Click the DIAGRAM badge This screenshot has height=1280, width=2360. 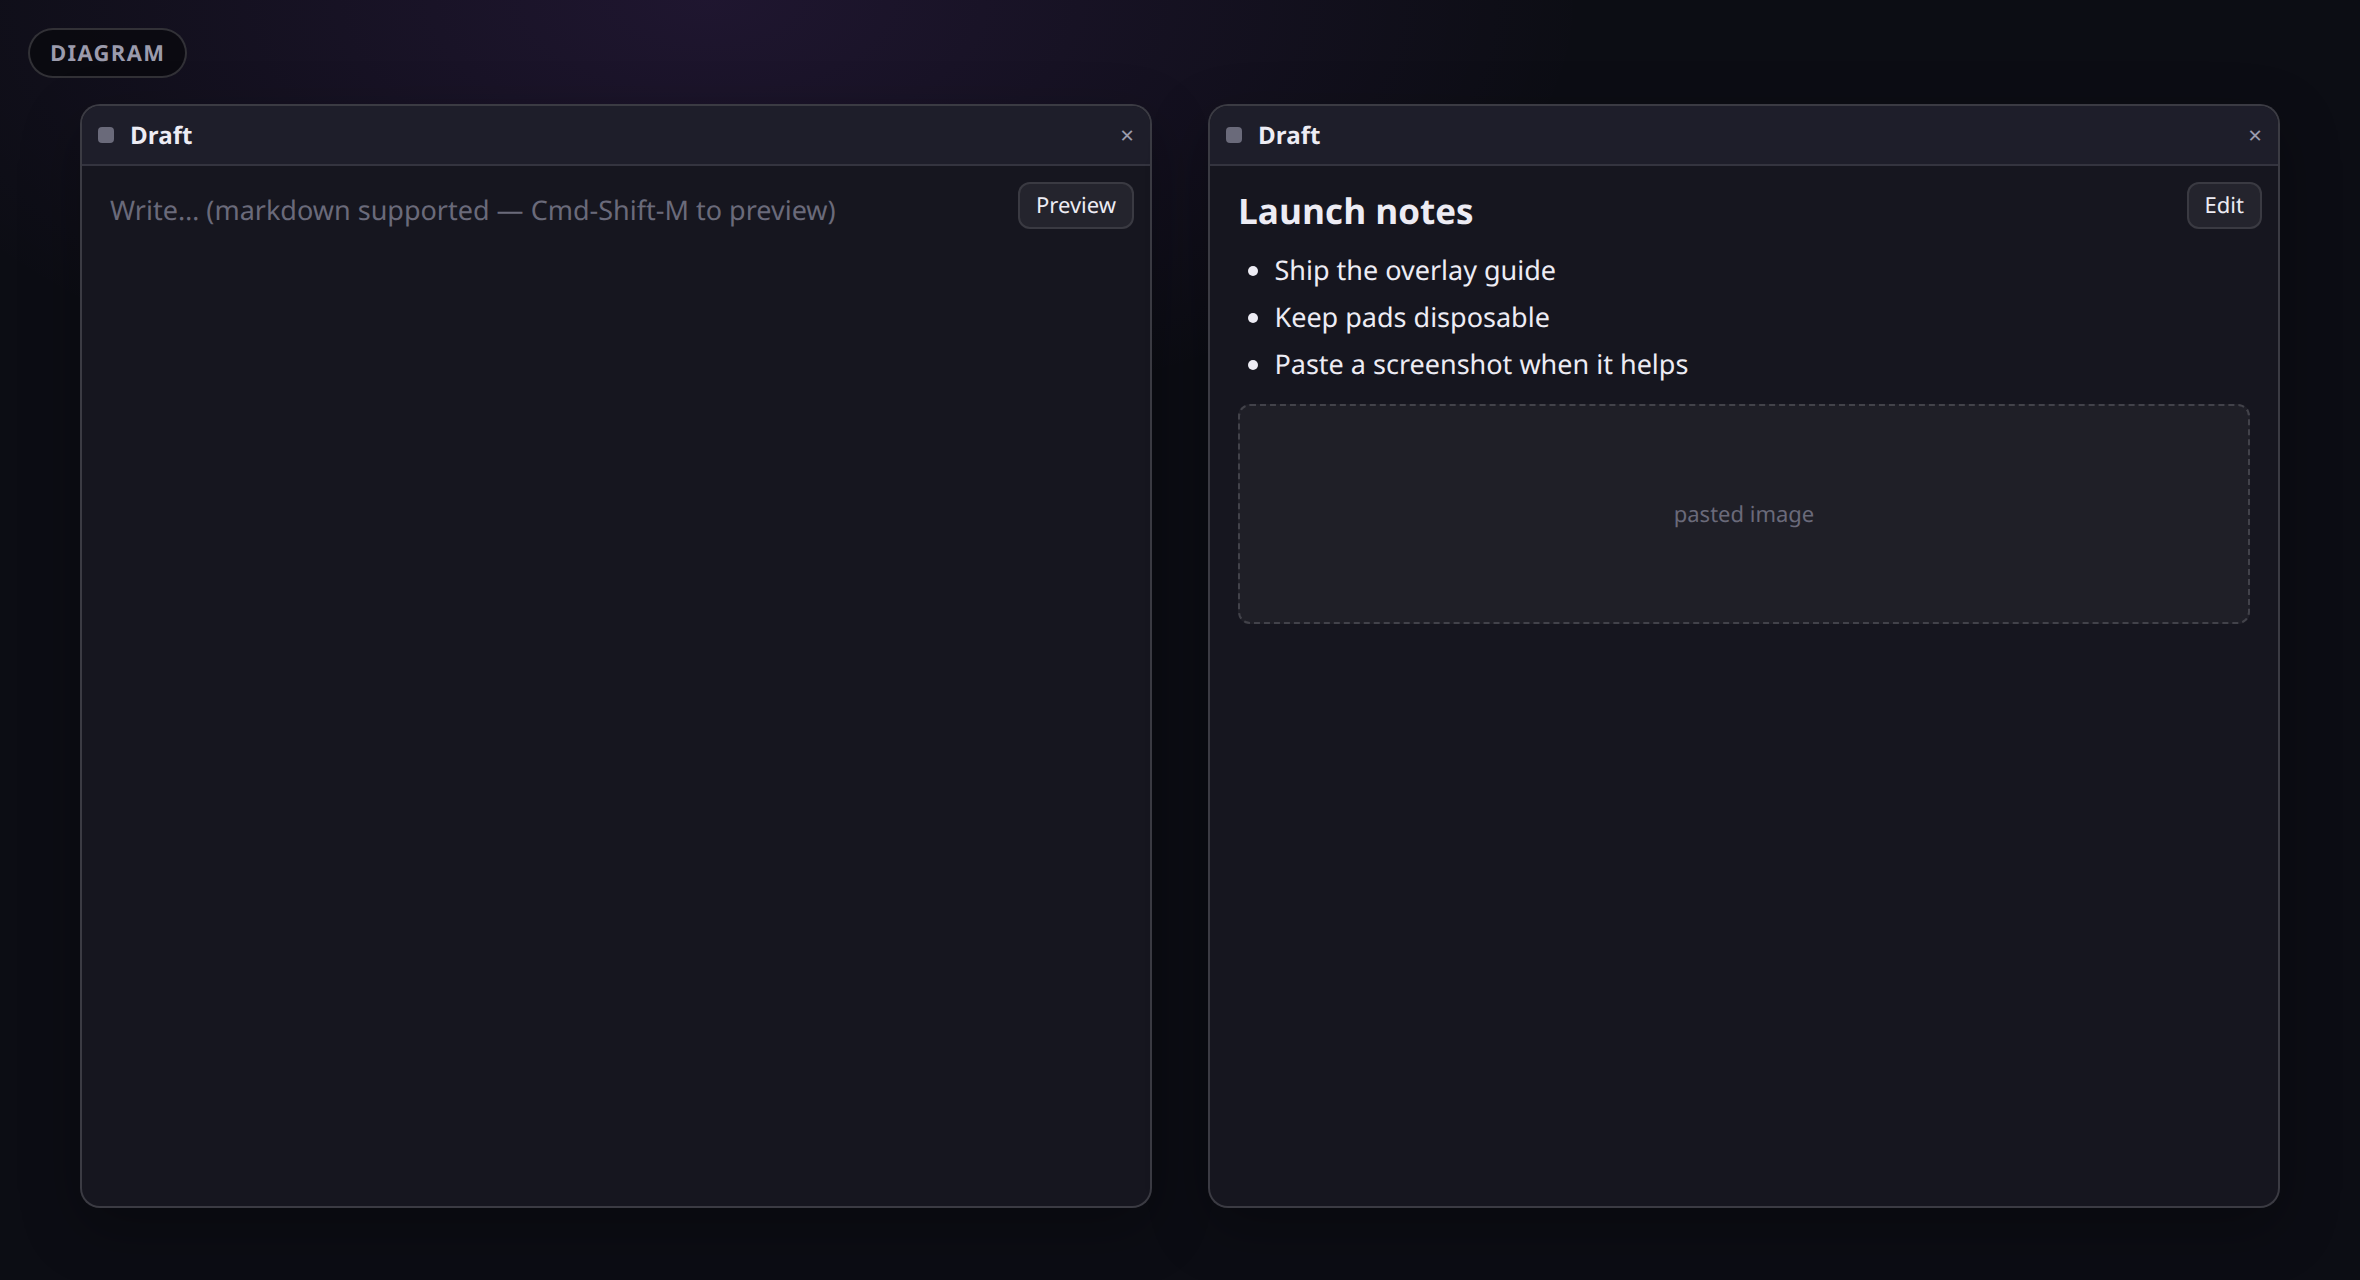[107, 53]
